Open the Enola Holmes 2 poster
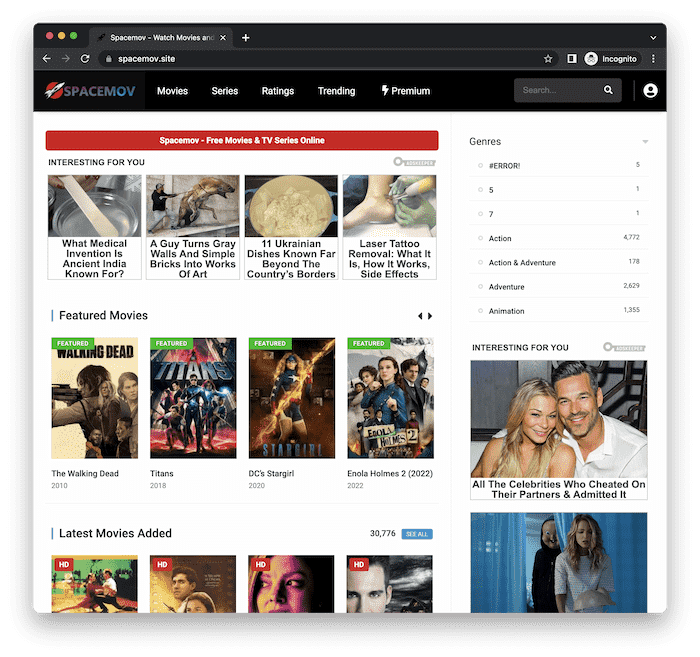 (391, 398)
